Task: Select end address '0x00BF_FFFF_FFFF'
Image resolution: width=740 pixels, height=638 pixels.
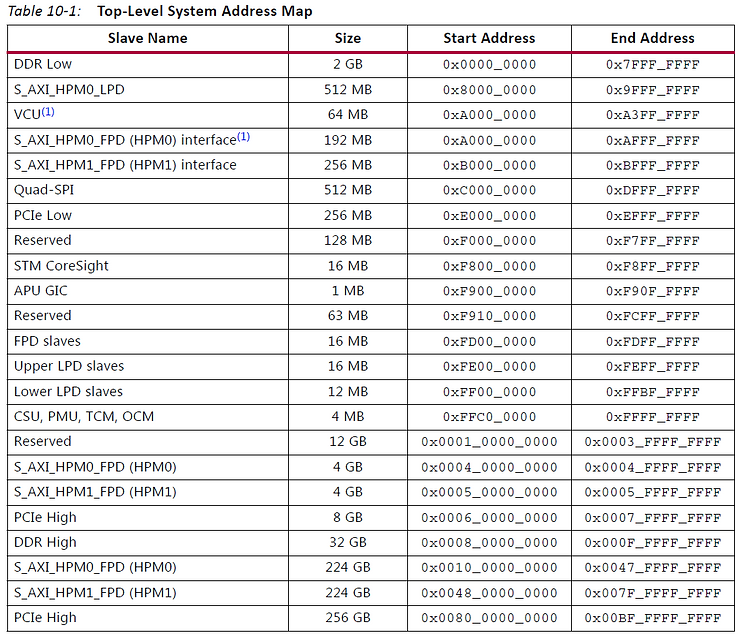Action: tap(653, 618)
